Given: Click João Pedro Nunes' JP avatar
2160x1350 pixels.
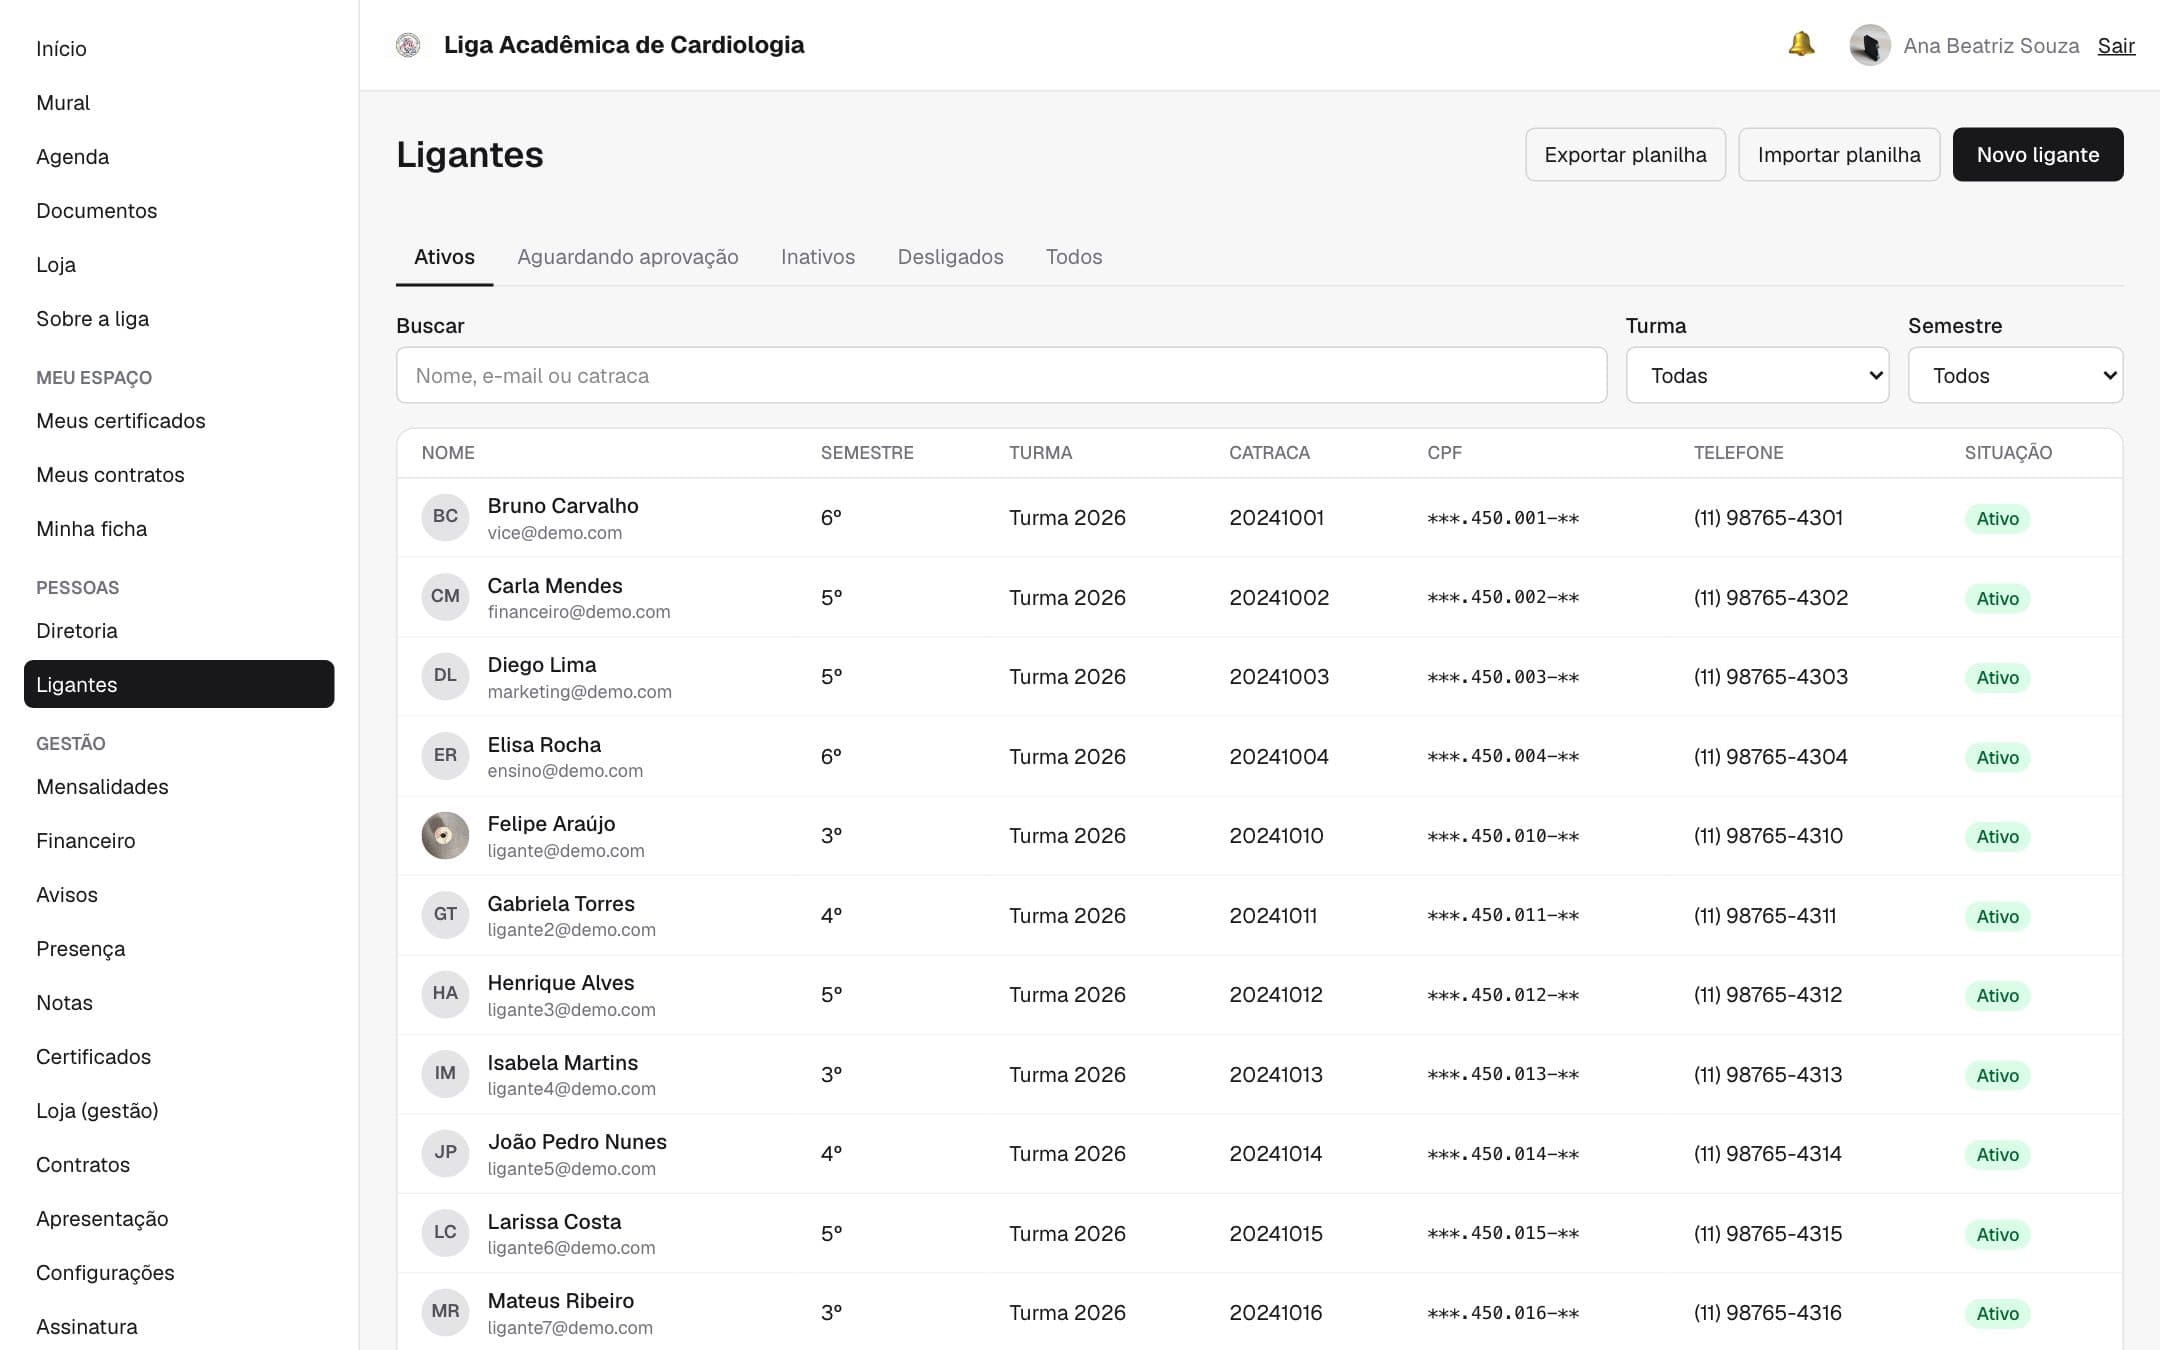Looking at the screenshot, I should click(445, 1153).
